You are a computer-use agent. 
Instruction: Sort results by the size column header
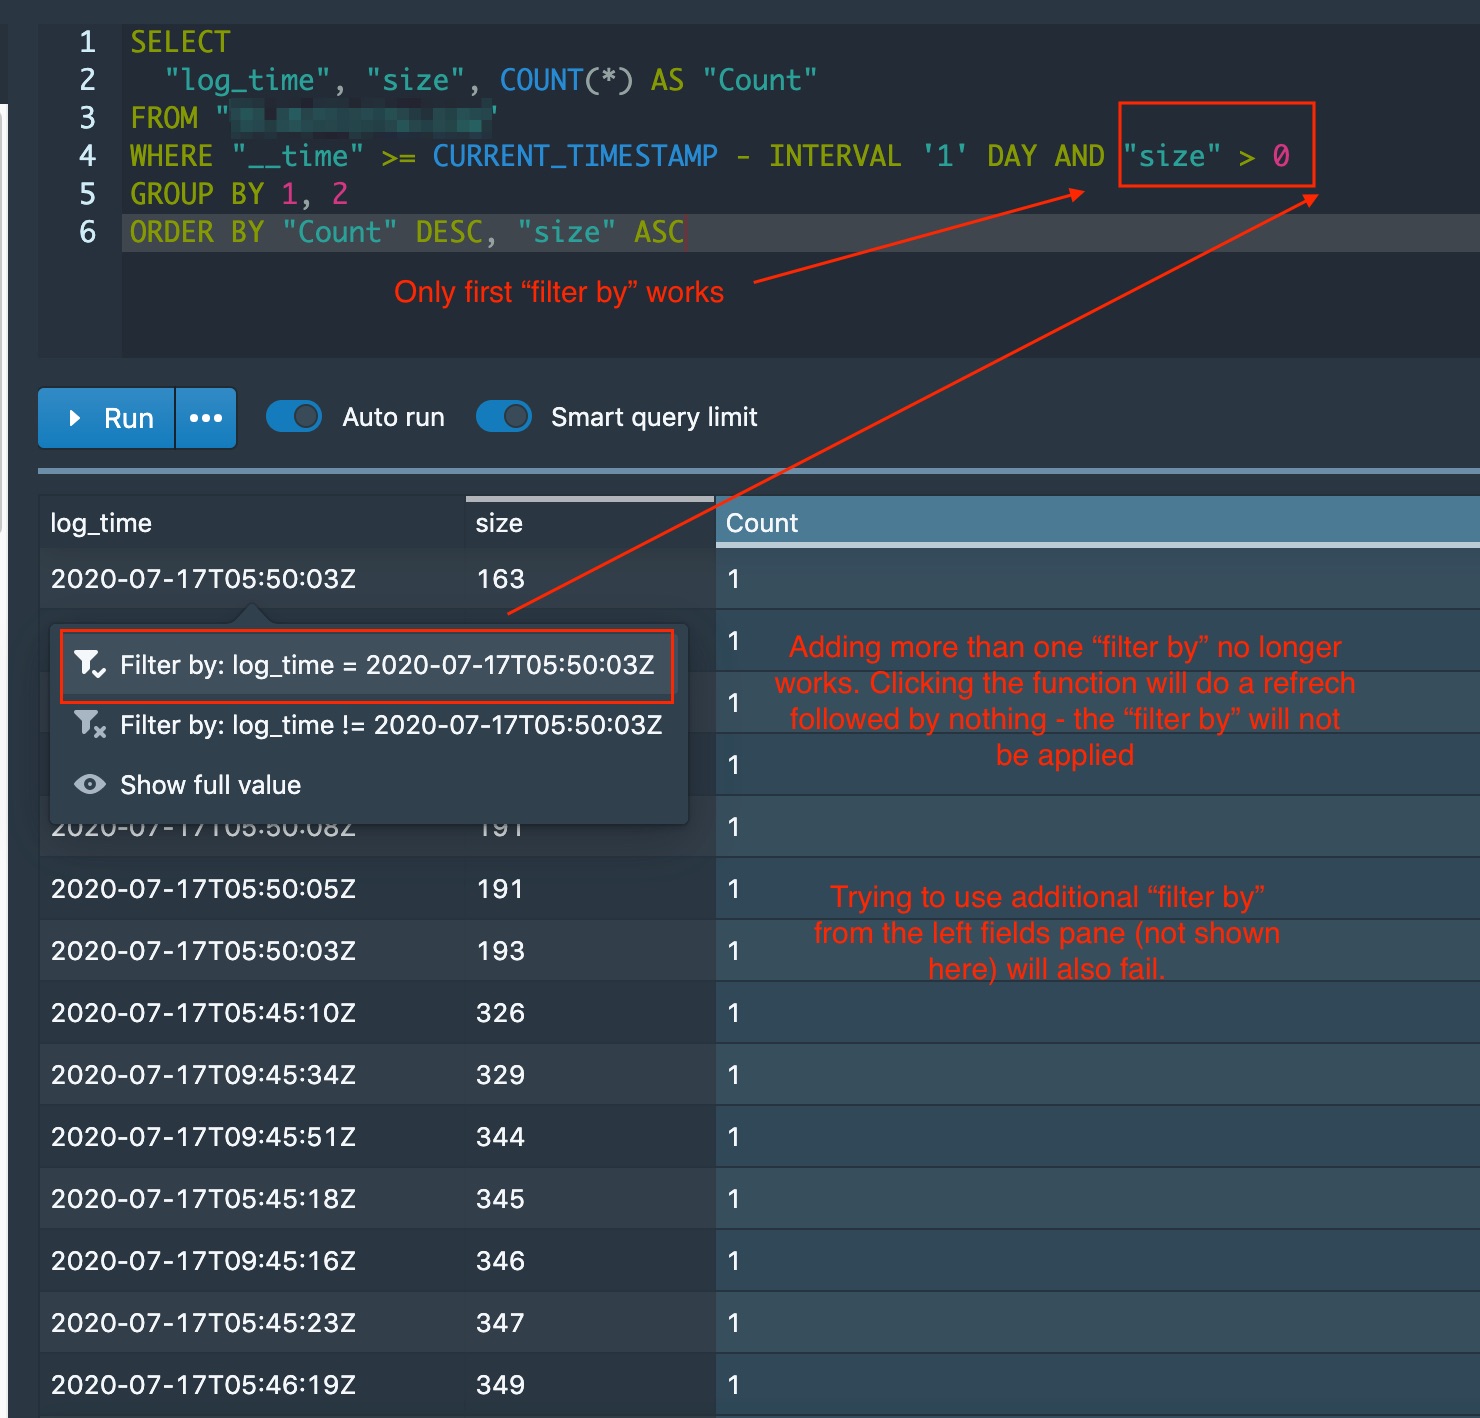click(x=498, y=522)
